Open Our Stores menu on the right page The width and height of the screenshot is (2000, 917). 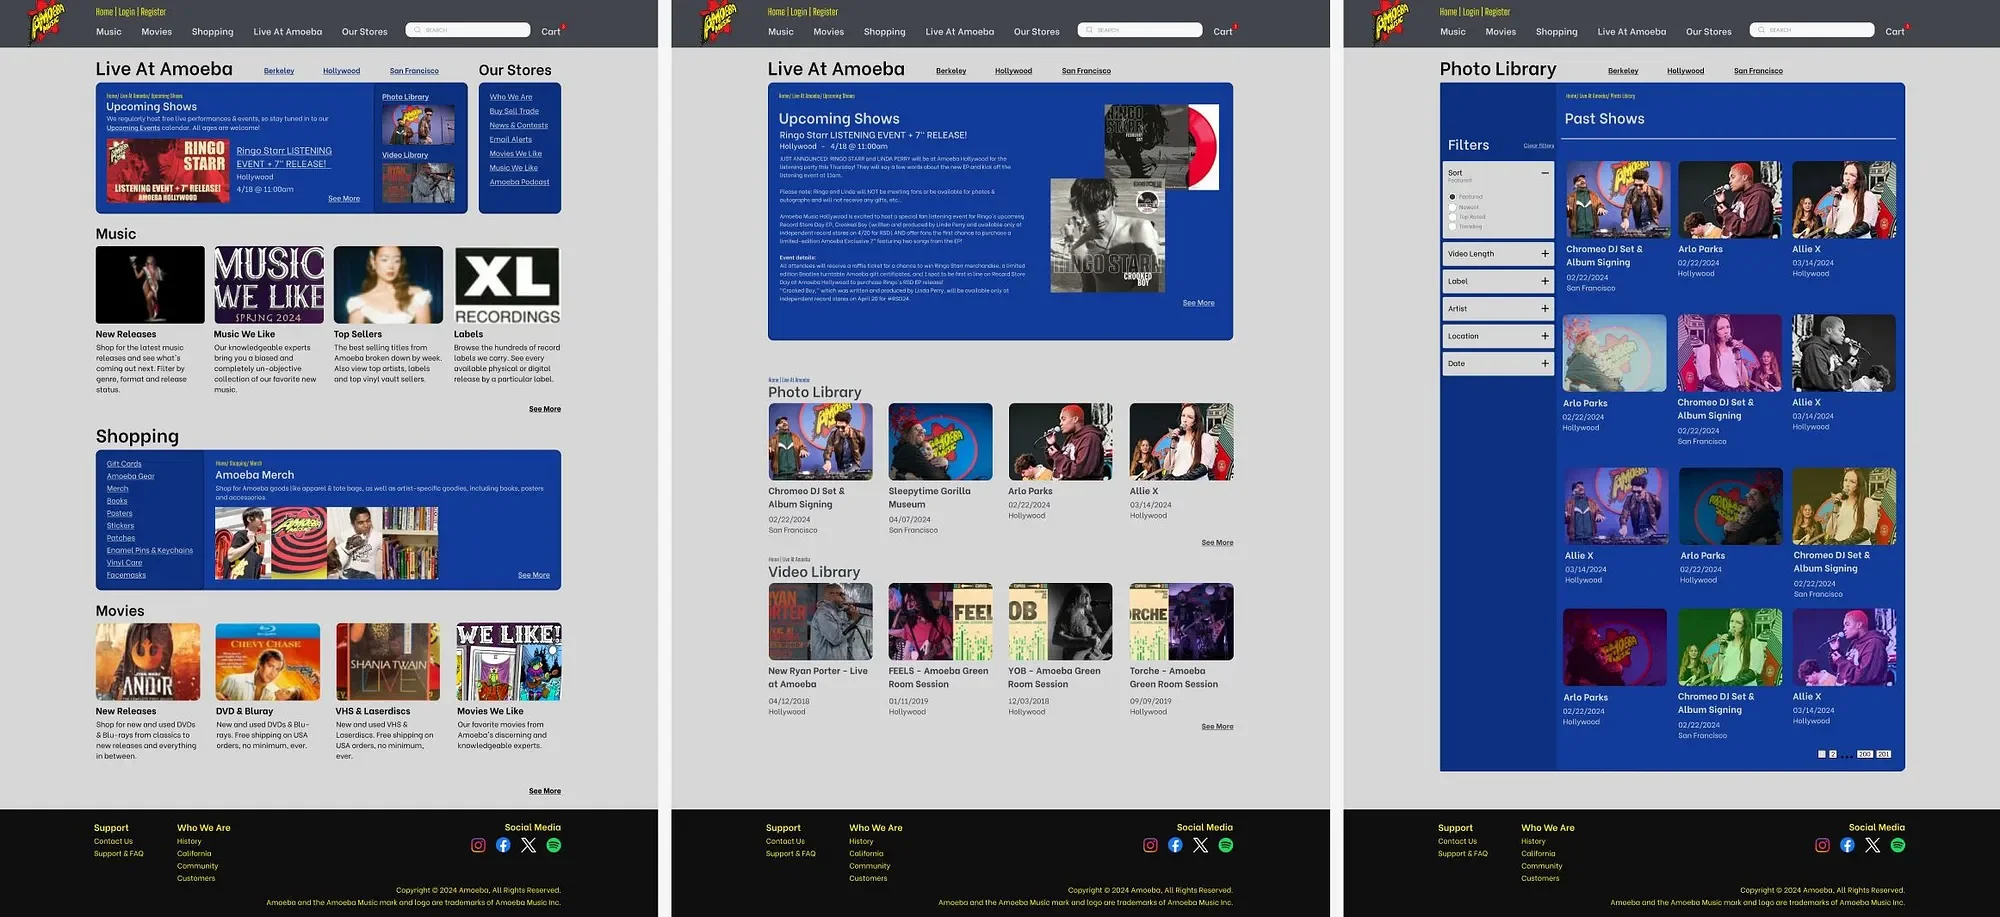(x=1709, y=32)
